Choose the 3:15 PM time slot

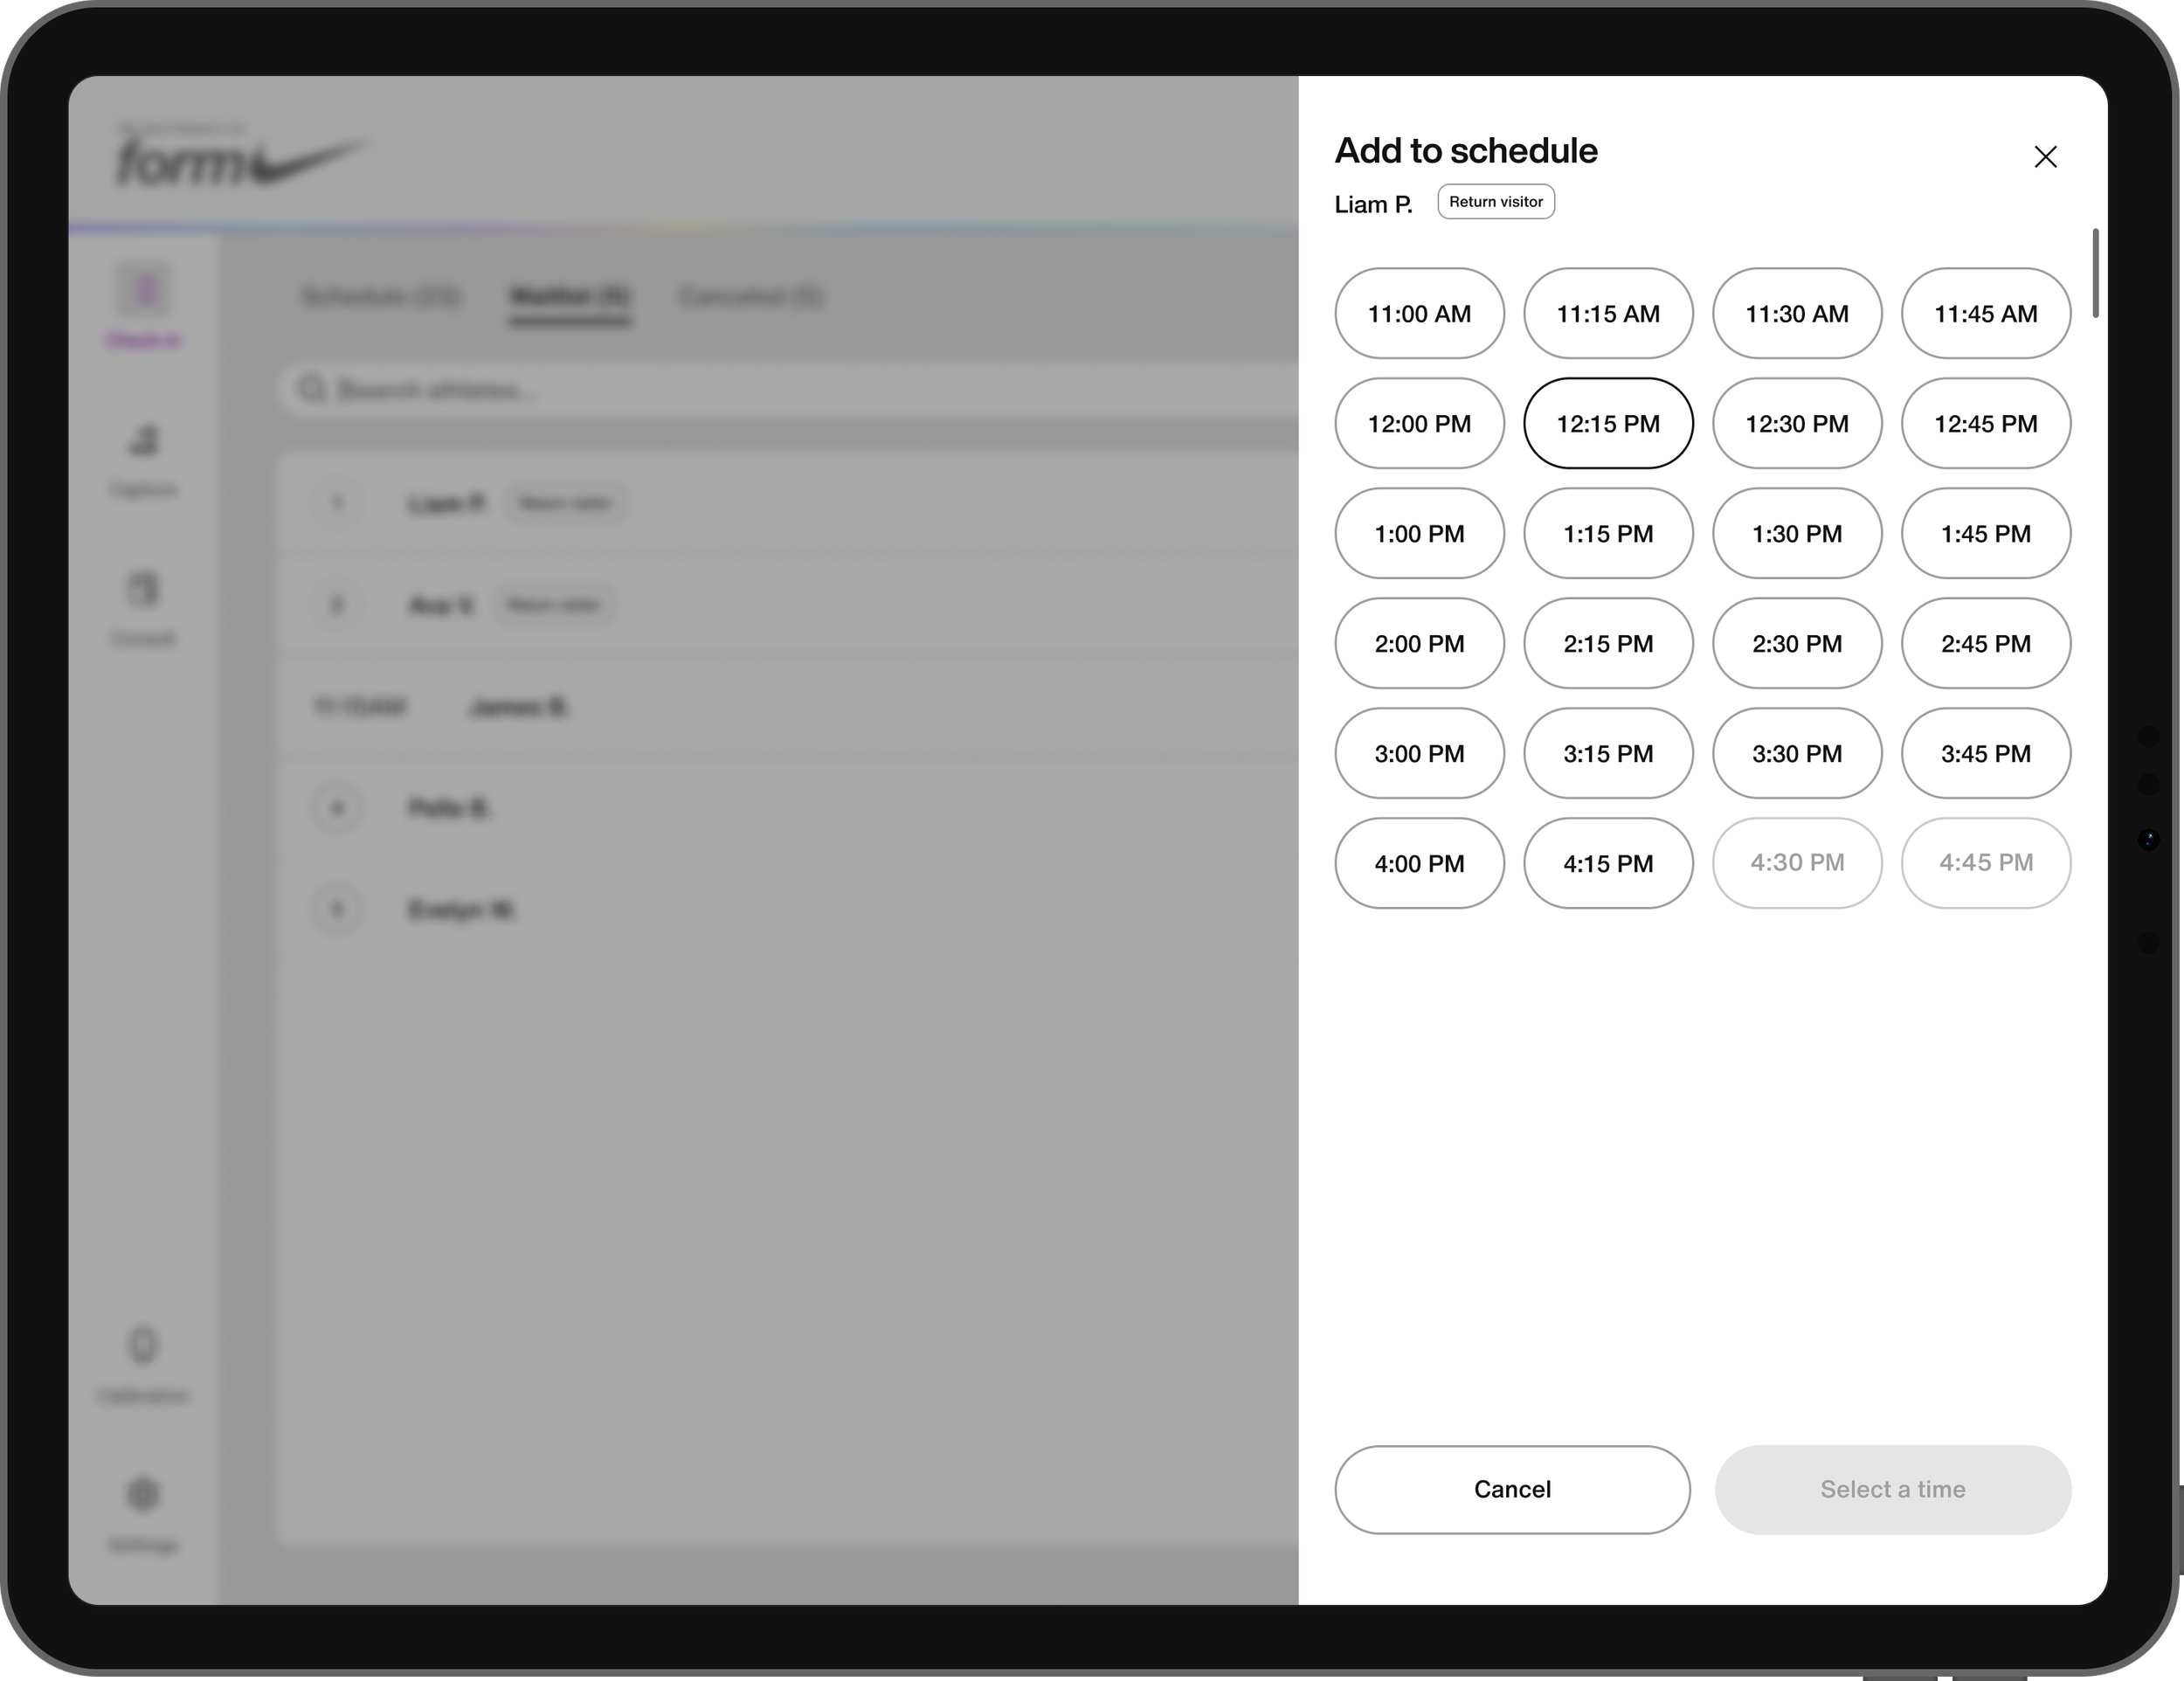click(1608, 753)
